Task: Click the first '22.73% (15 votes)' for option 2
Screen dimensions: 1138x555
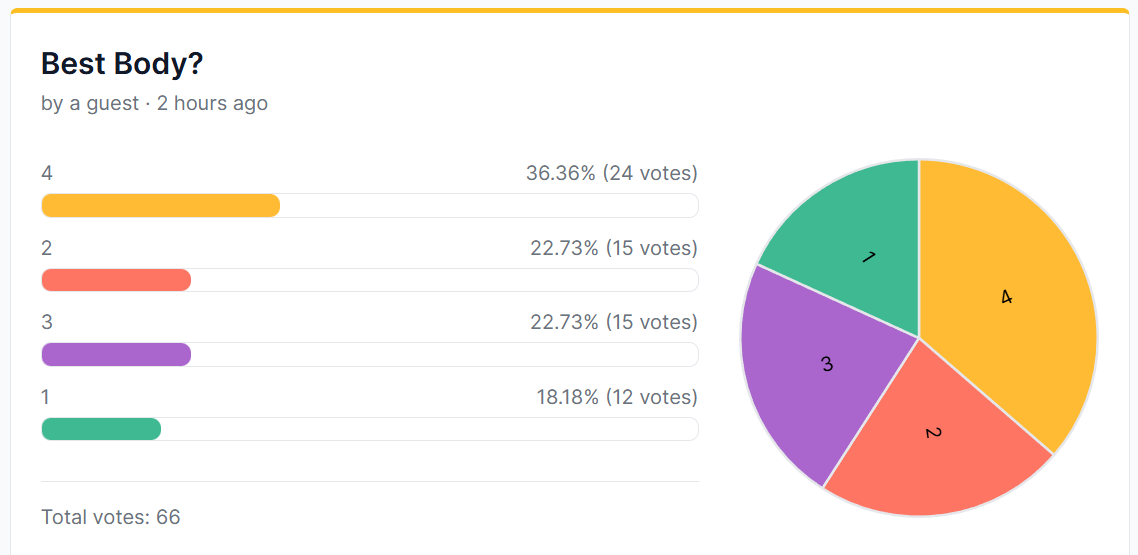Action: coord(614,248)
